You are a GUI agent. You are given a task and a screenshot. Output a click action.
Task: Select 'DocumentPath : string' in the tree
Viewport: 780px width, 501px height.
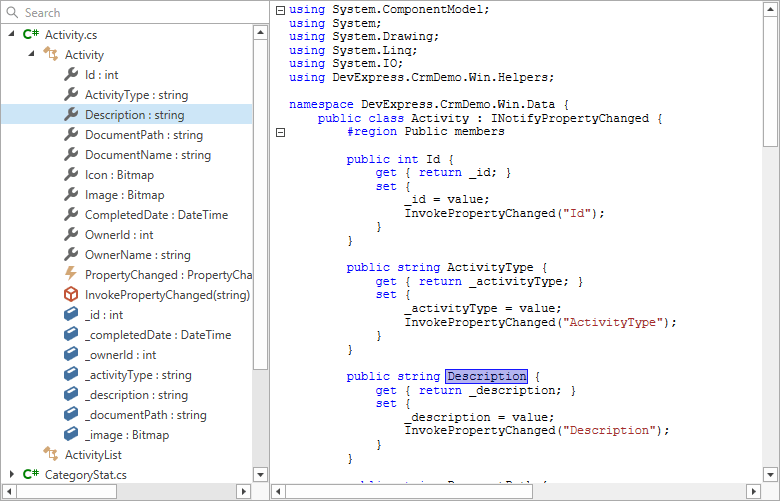tap(144, 135)
